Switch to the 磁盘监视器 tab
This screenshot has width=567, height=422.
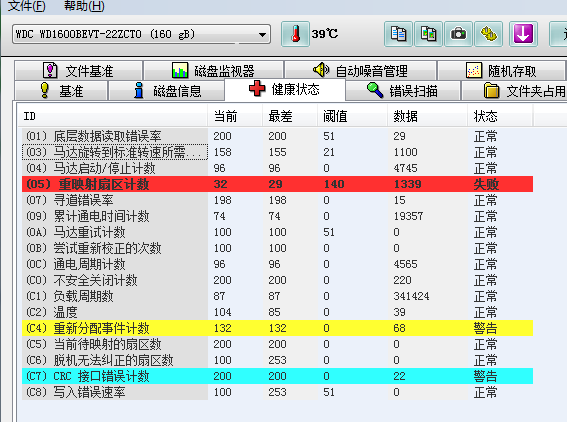(x=213, y=71)
